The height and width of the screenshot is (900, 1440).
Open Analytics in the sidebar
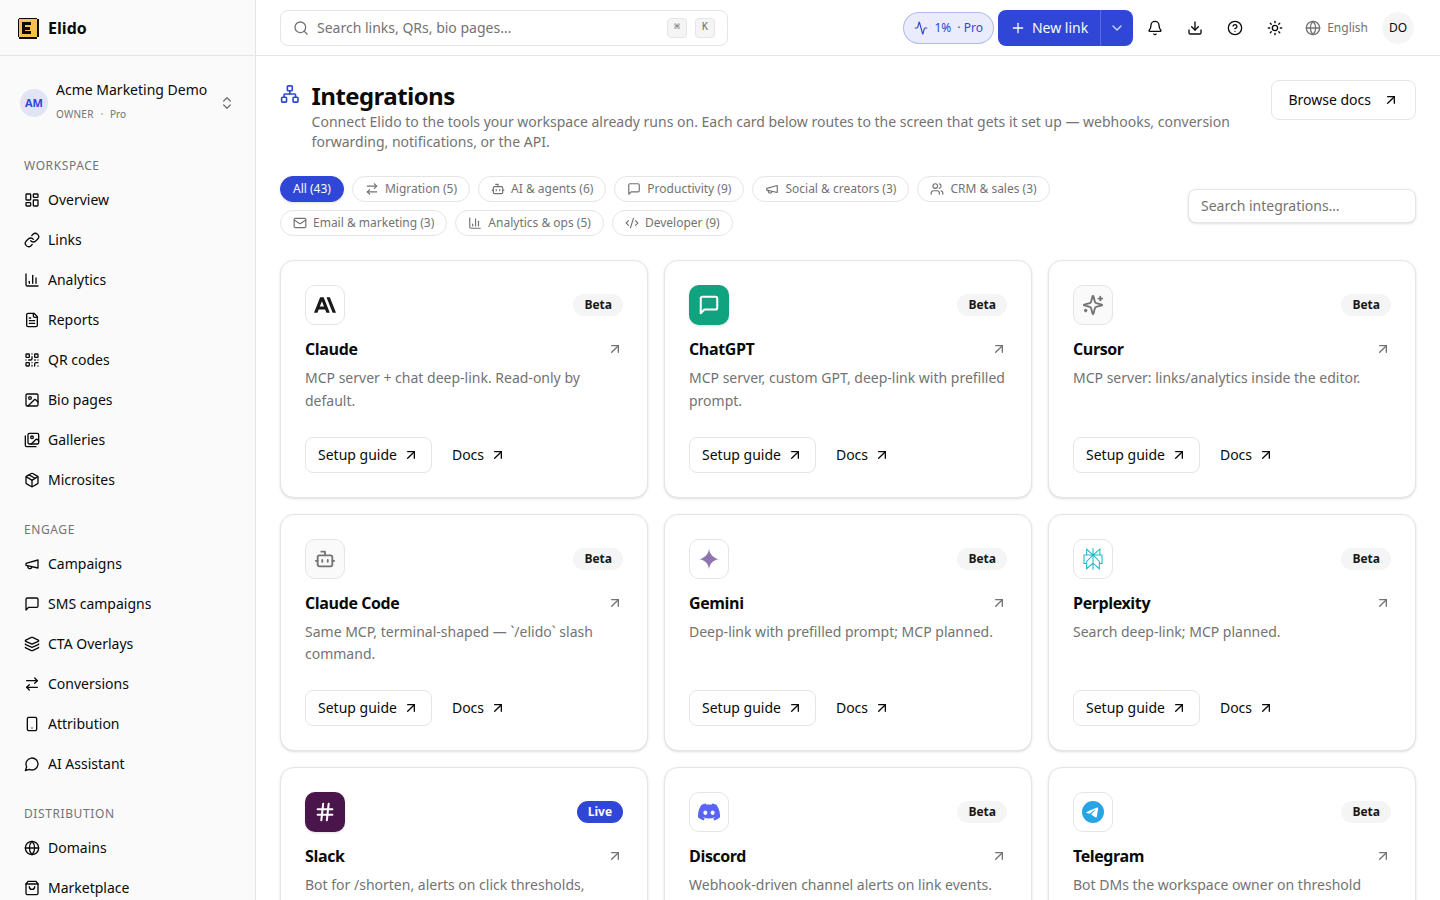tap(127, 280)
